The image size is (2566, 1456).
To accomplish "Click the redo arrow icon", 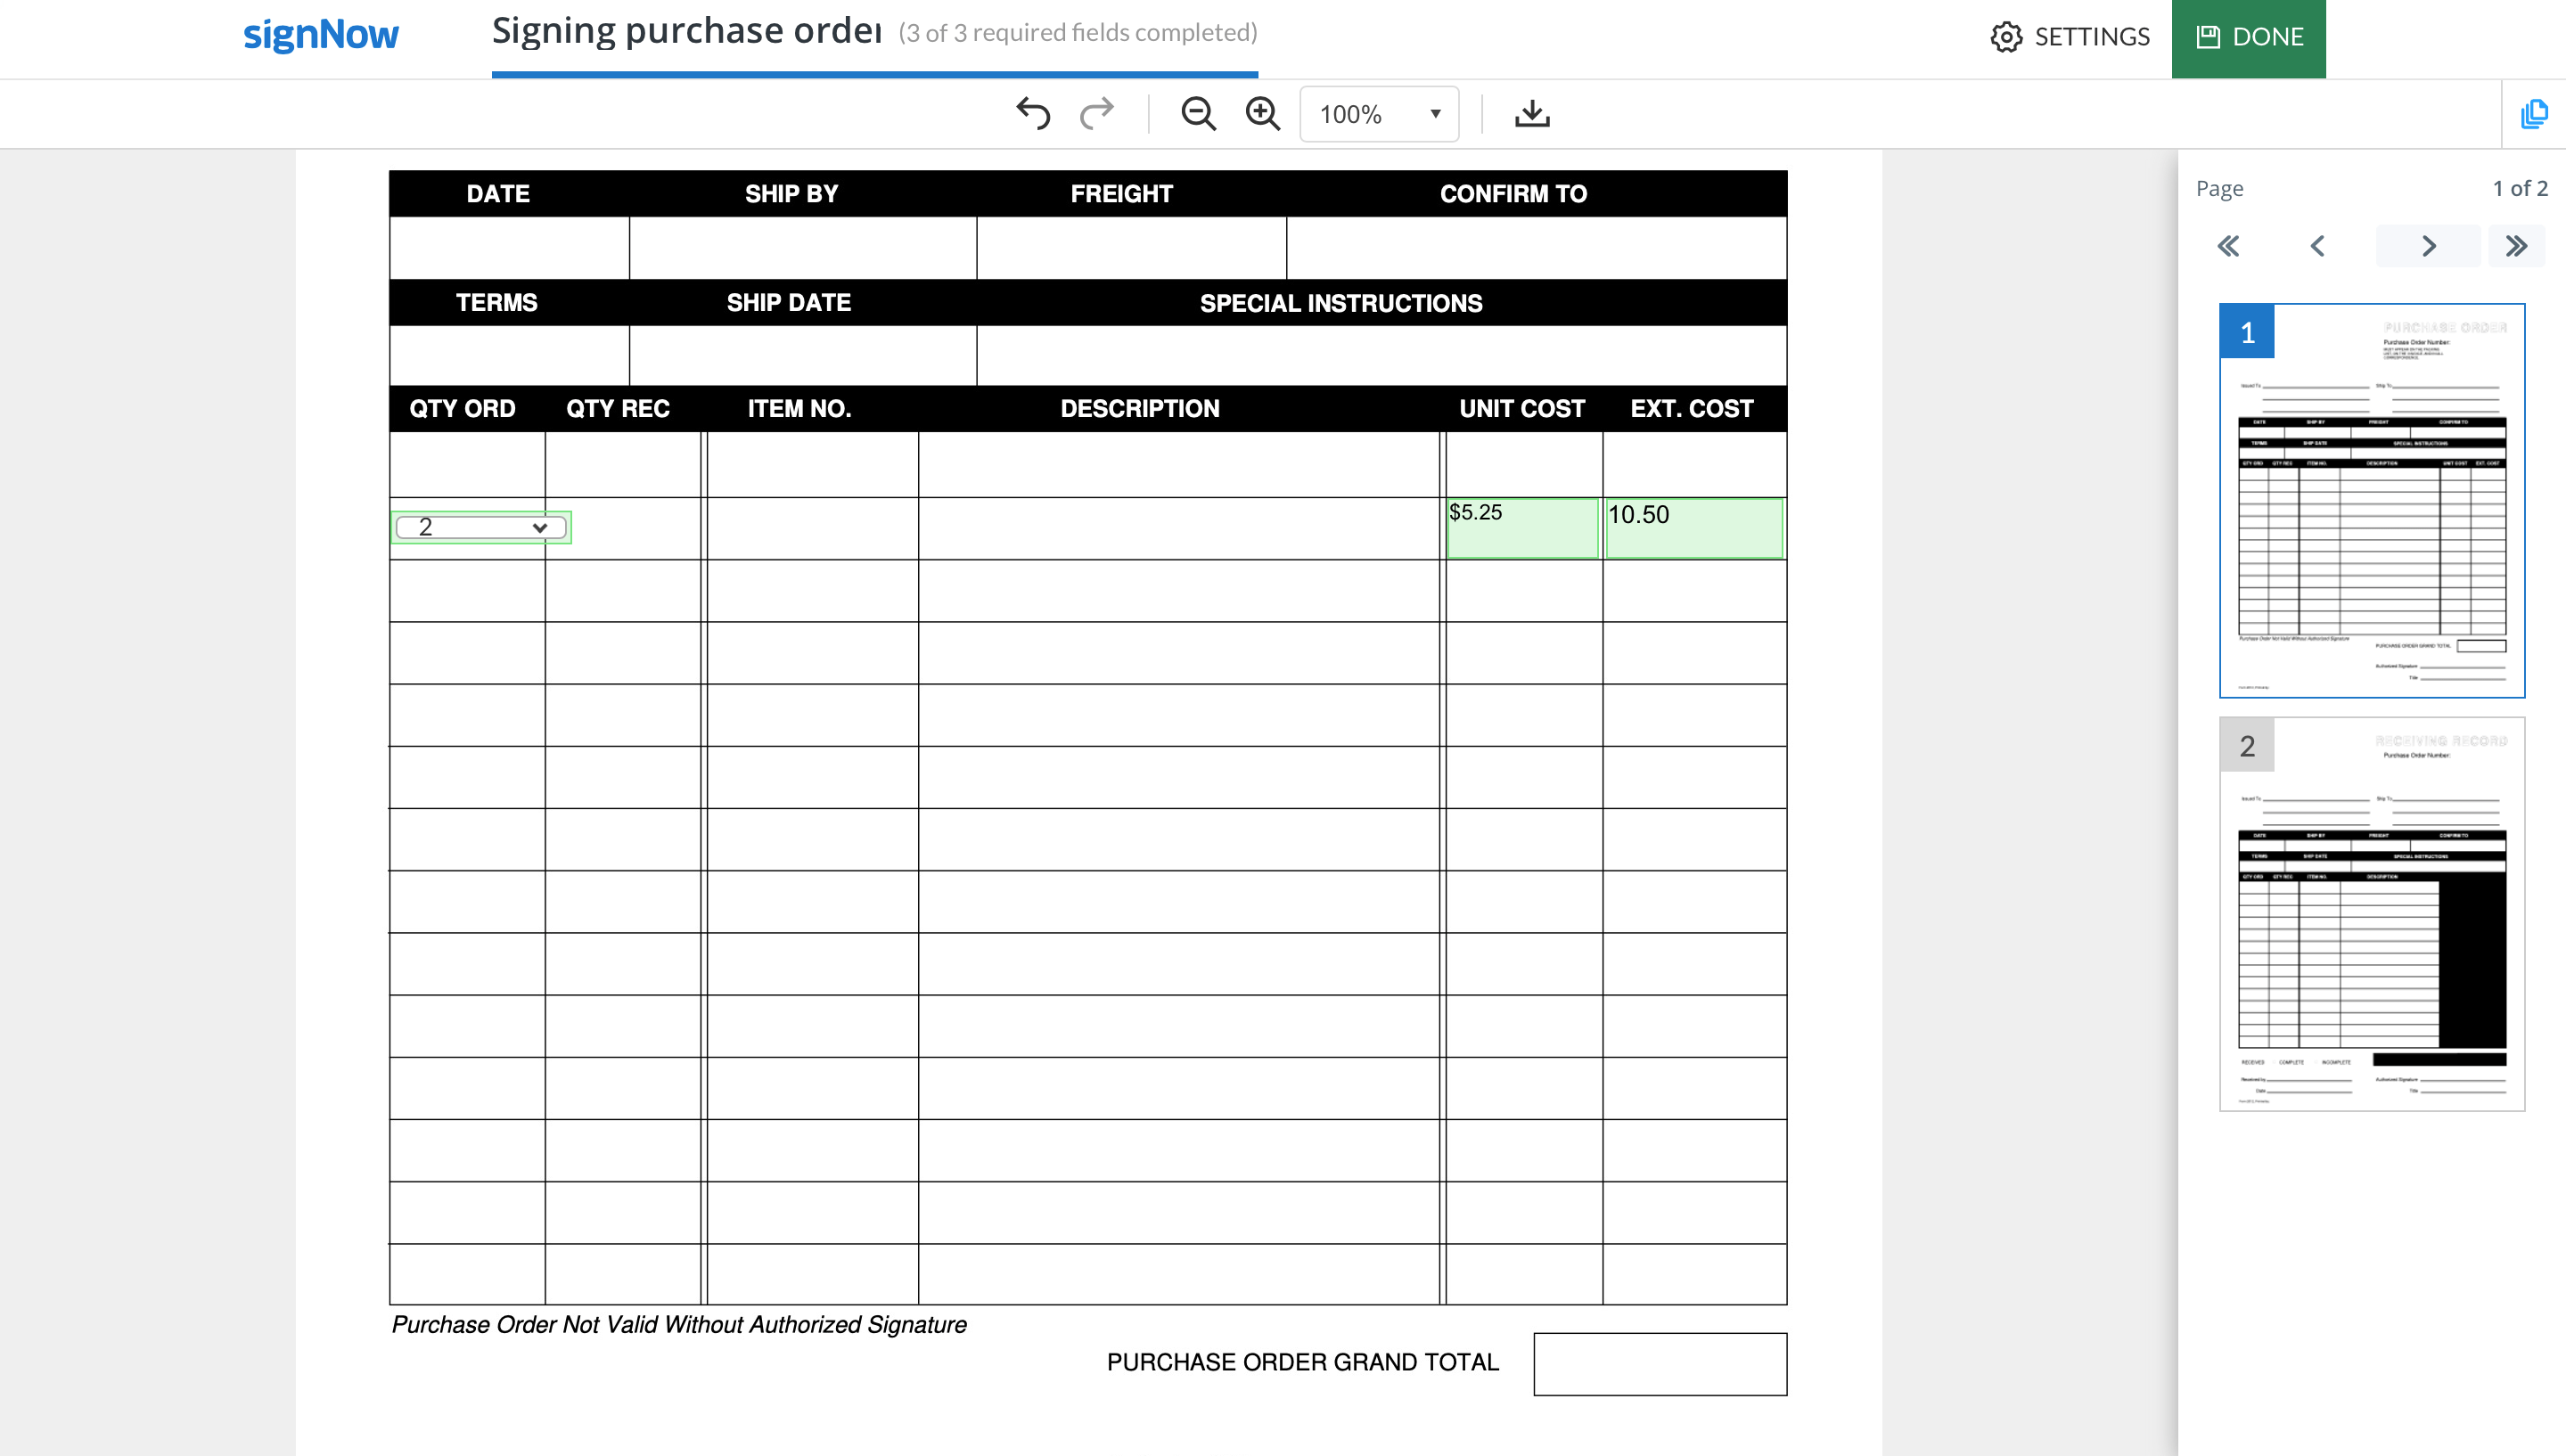I will coord(1097,114).
